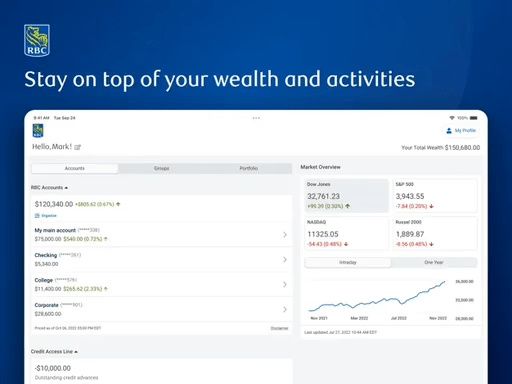The image size is (512, 384).
Task: Click the Wi-Fi status icon
Action: tap(452, 118)
